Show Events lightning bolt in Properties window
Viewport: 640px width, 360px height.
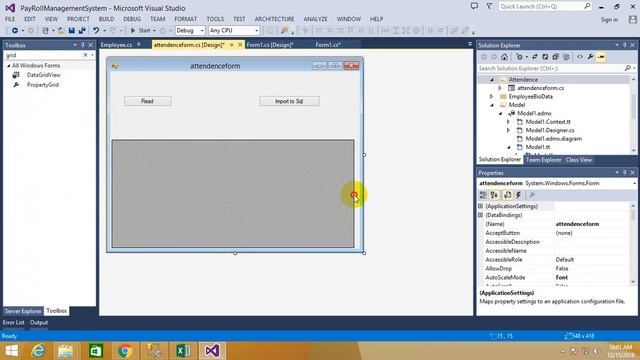518,195
